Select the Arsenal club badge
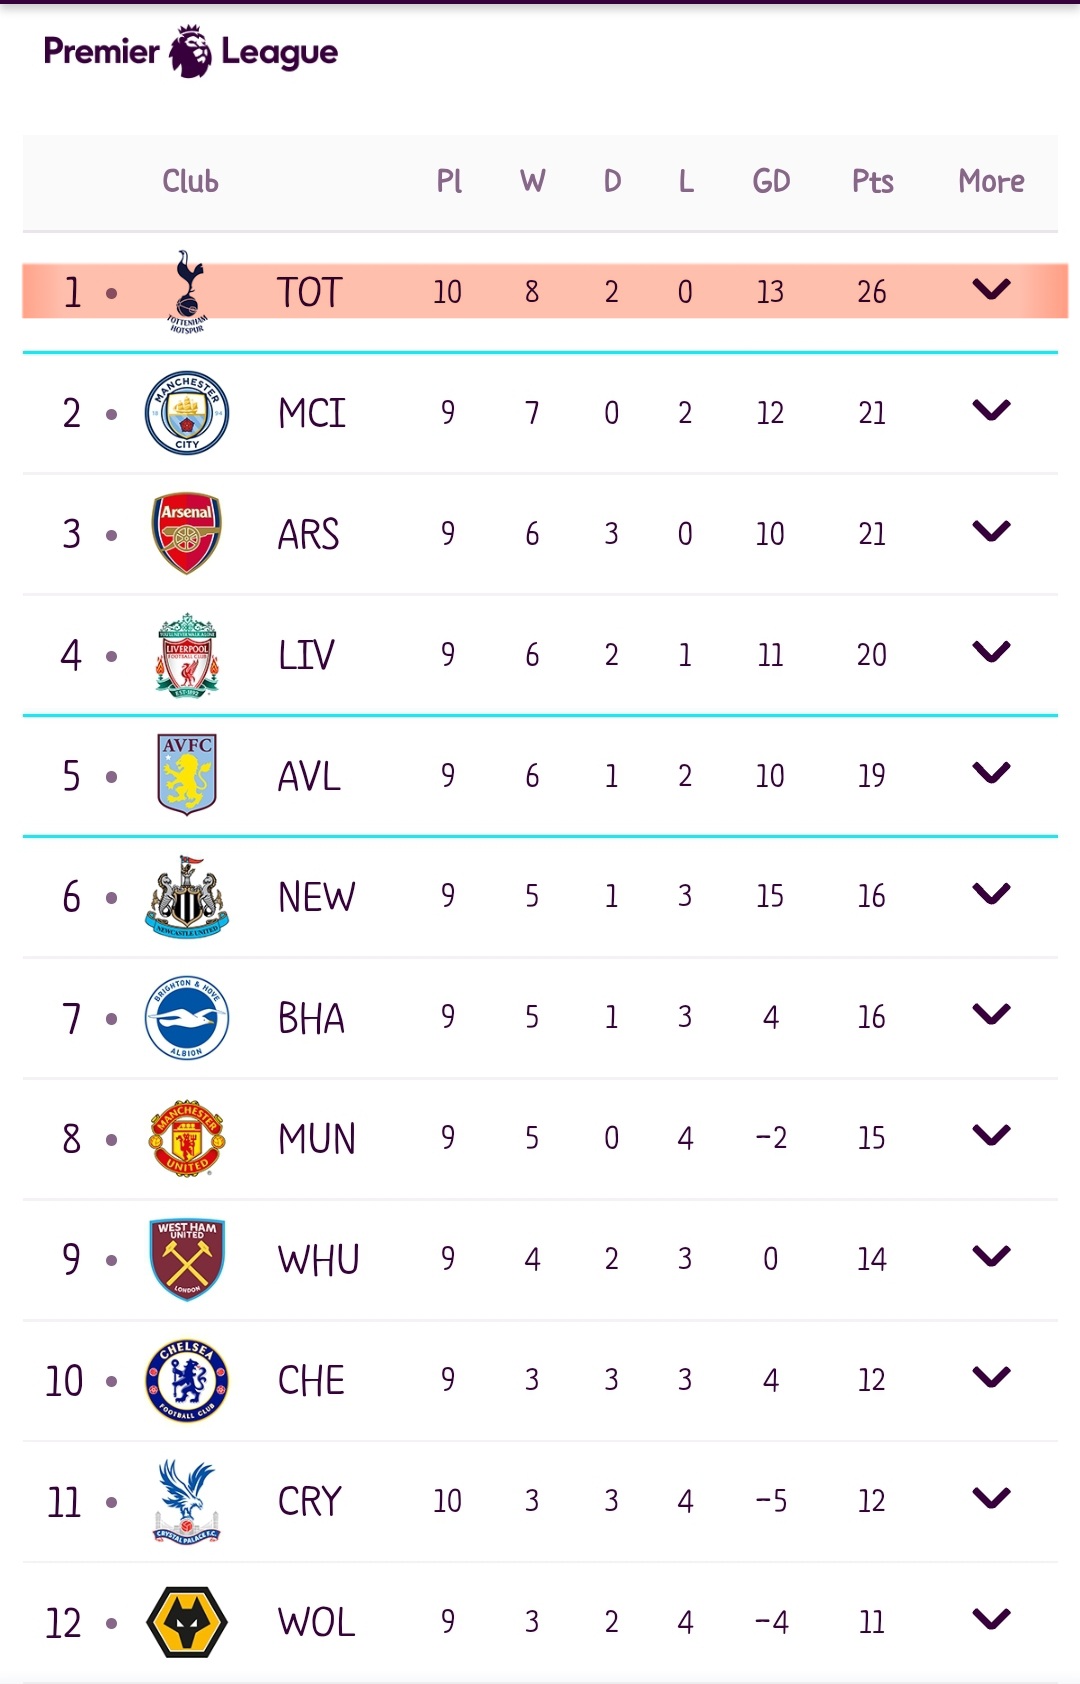 (x=187, y=533)
